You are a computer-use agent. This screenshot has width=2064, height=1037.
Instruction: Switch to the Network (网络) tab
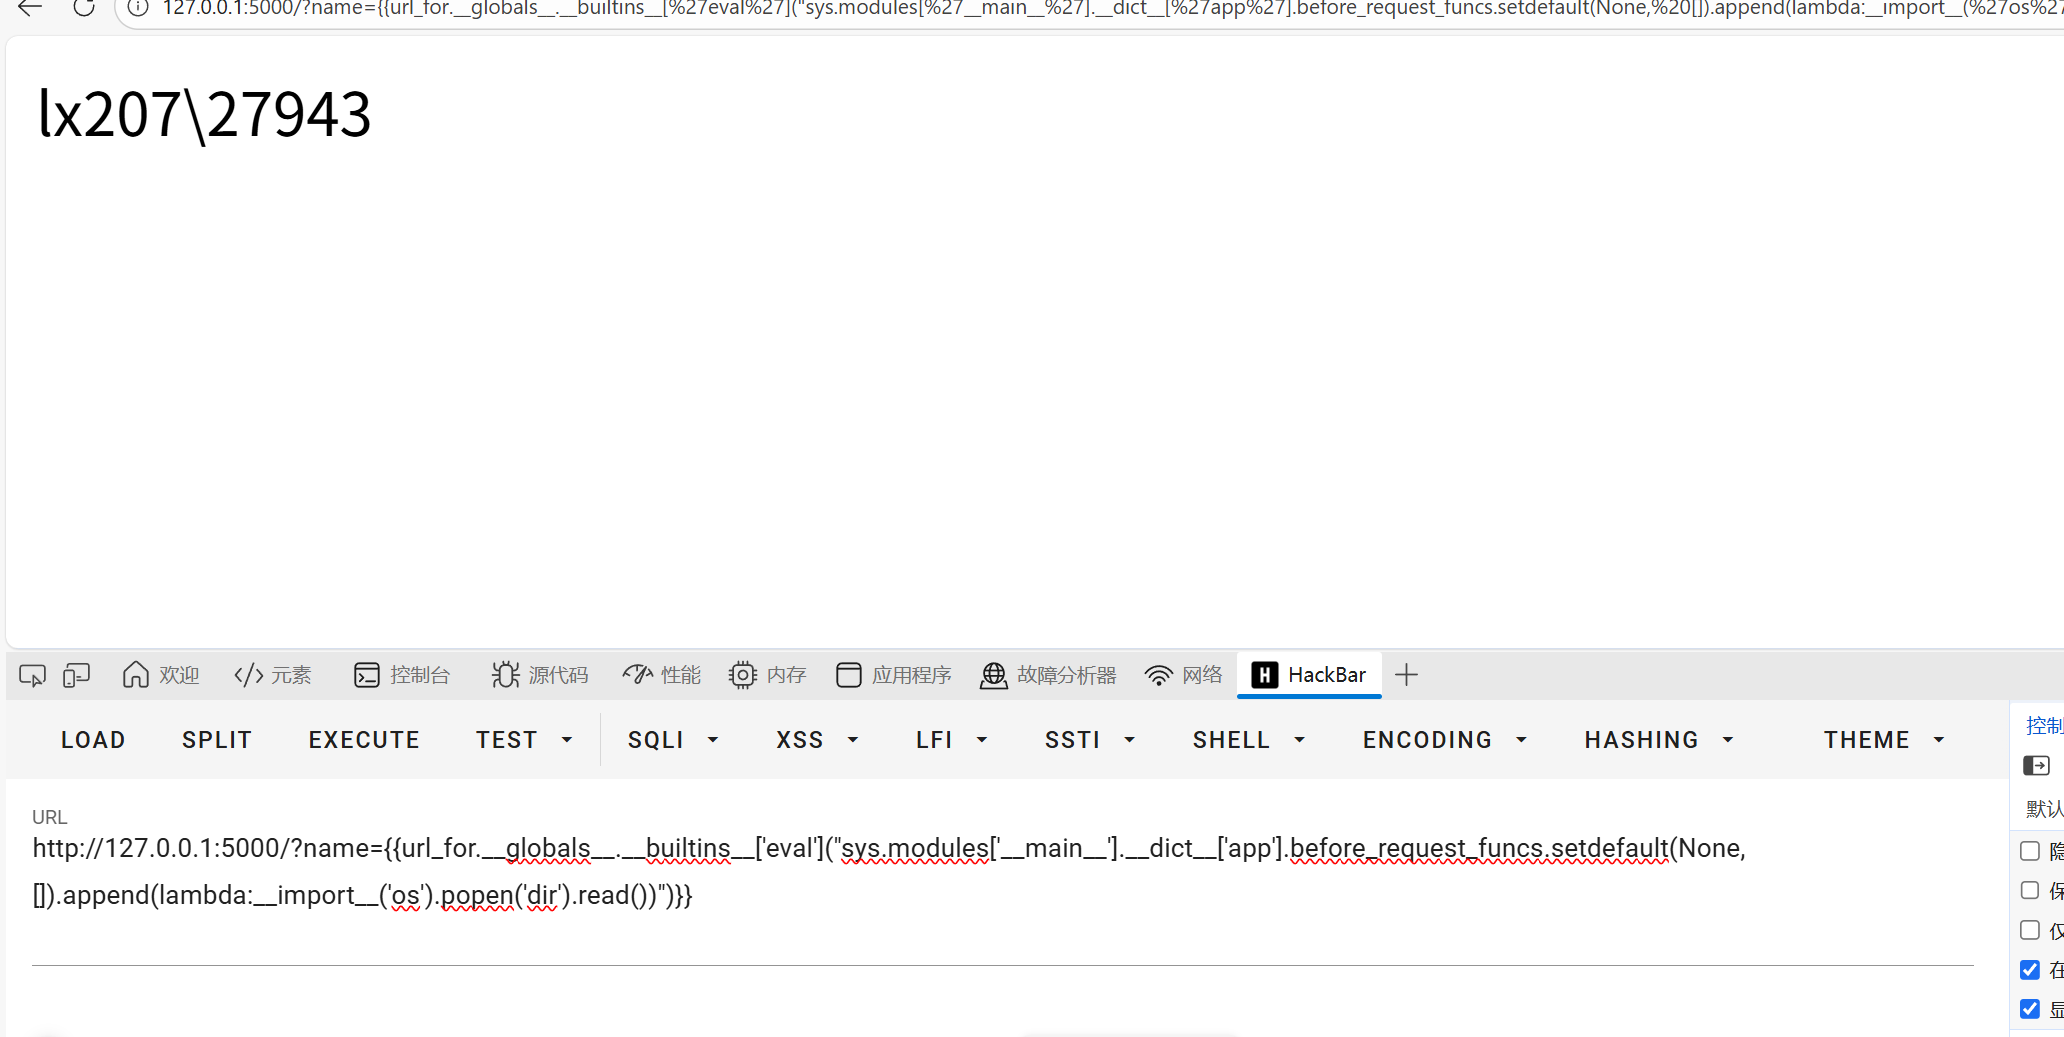(1184, 675)
